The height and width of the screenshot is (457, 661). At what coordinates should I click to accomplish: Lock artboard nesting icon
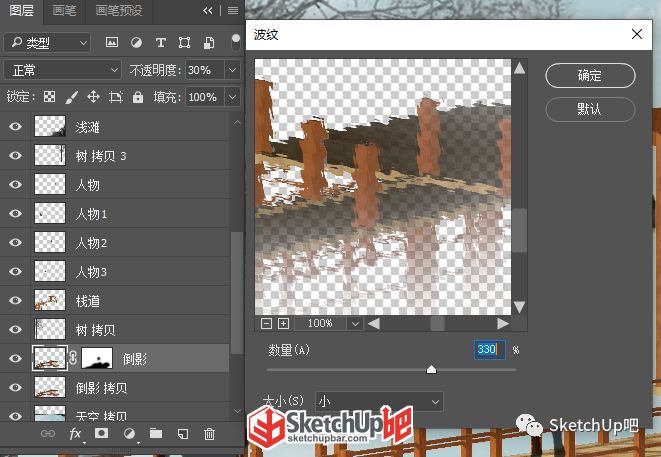coord(116,97)
